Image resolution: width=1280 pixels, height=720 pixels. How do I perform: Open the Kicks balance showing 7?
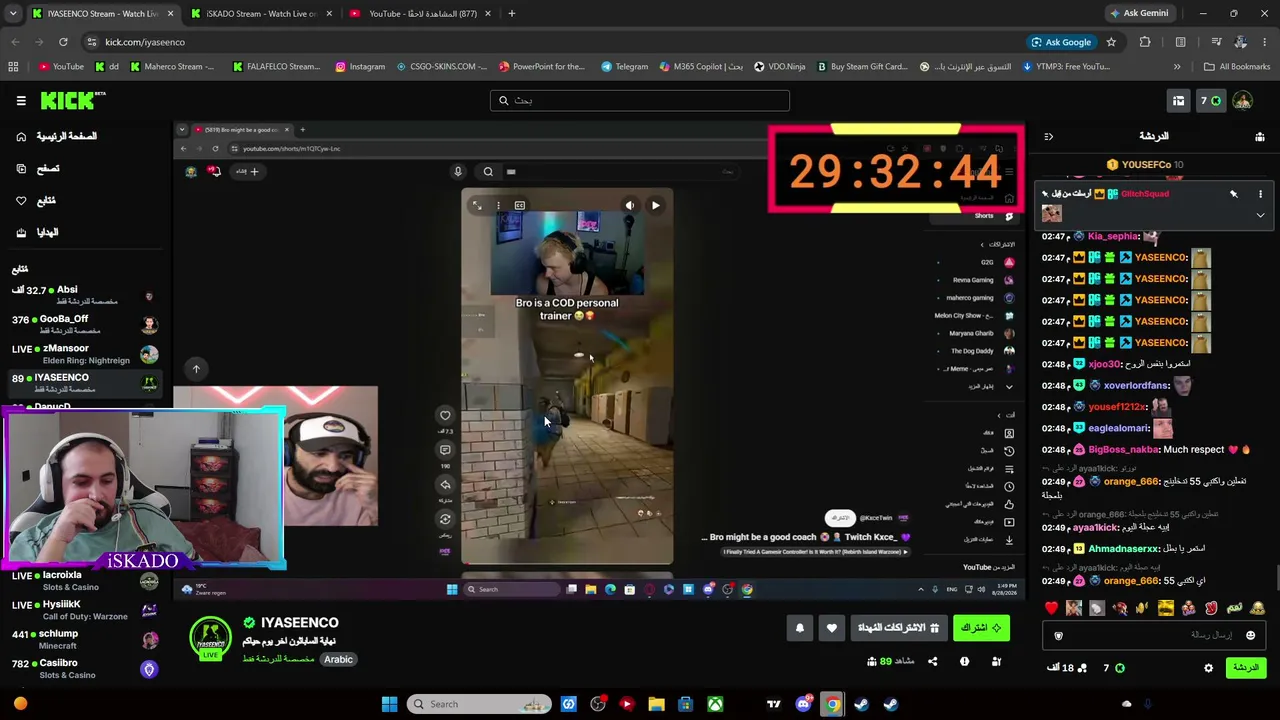(x=1211, y=100)
